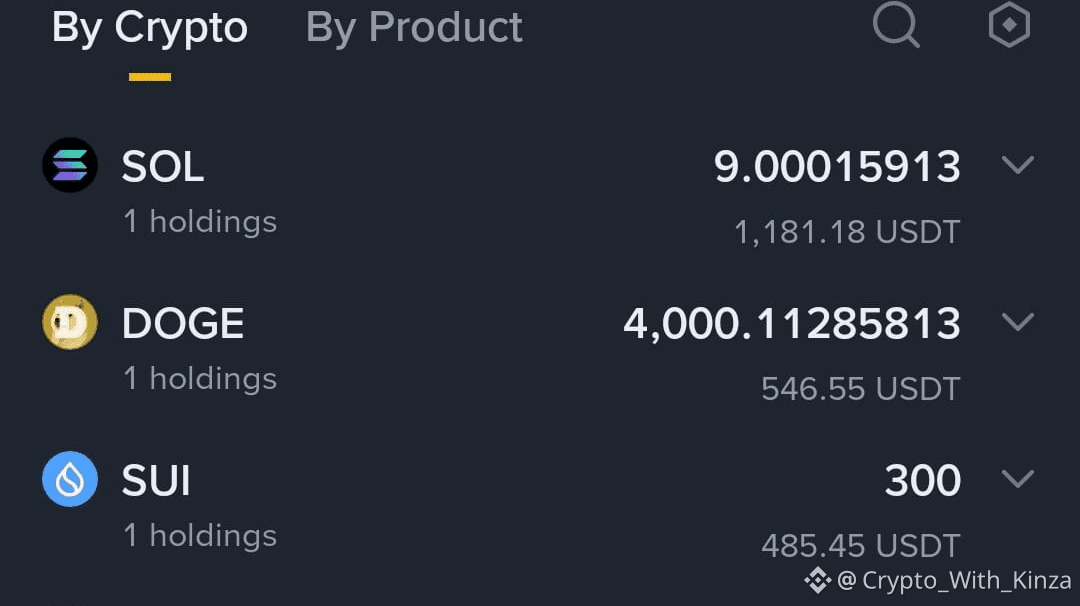Switch to the By Product tab

tap(414, 28)
